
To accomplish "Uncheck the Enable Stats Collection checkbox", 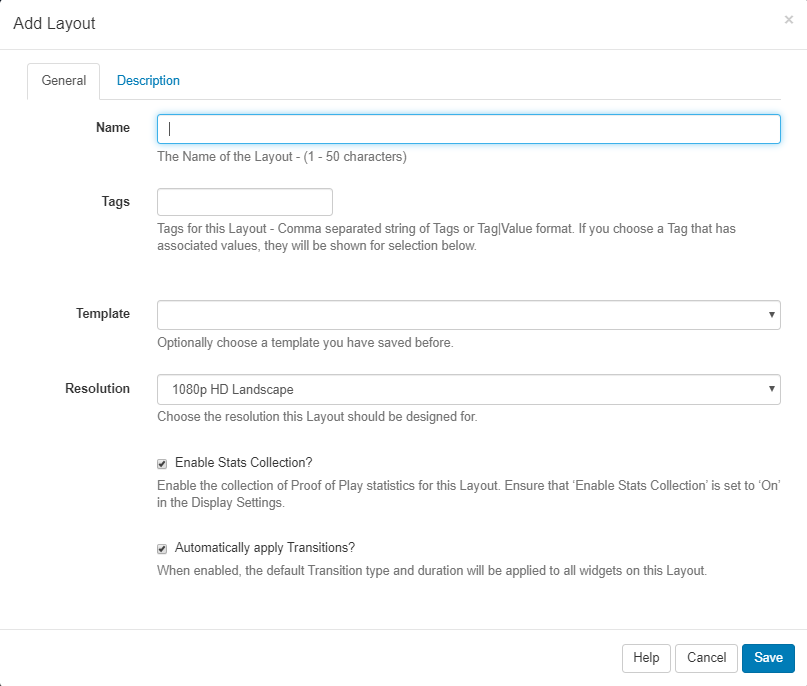I will click(162, 464).
